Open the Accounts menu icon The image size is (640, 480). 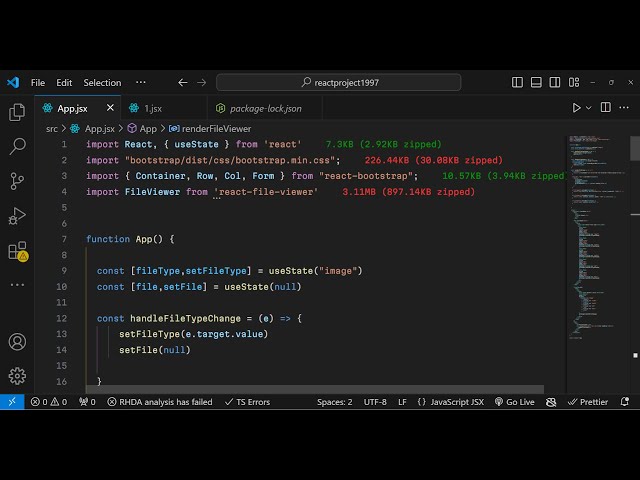click(17, 342)
